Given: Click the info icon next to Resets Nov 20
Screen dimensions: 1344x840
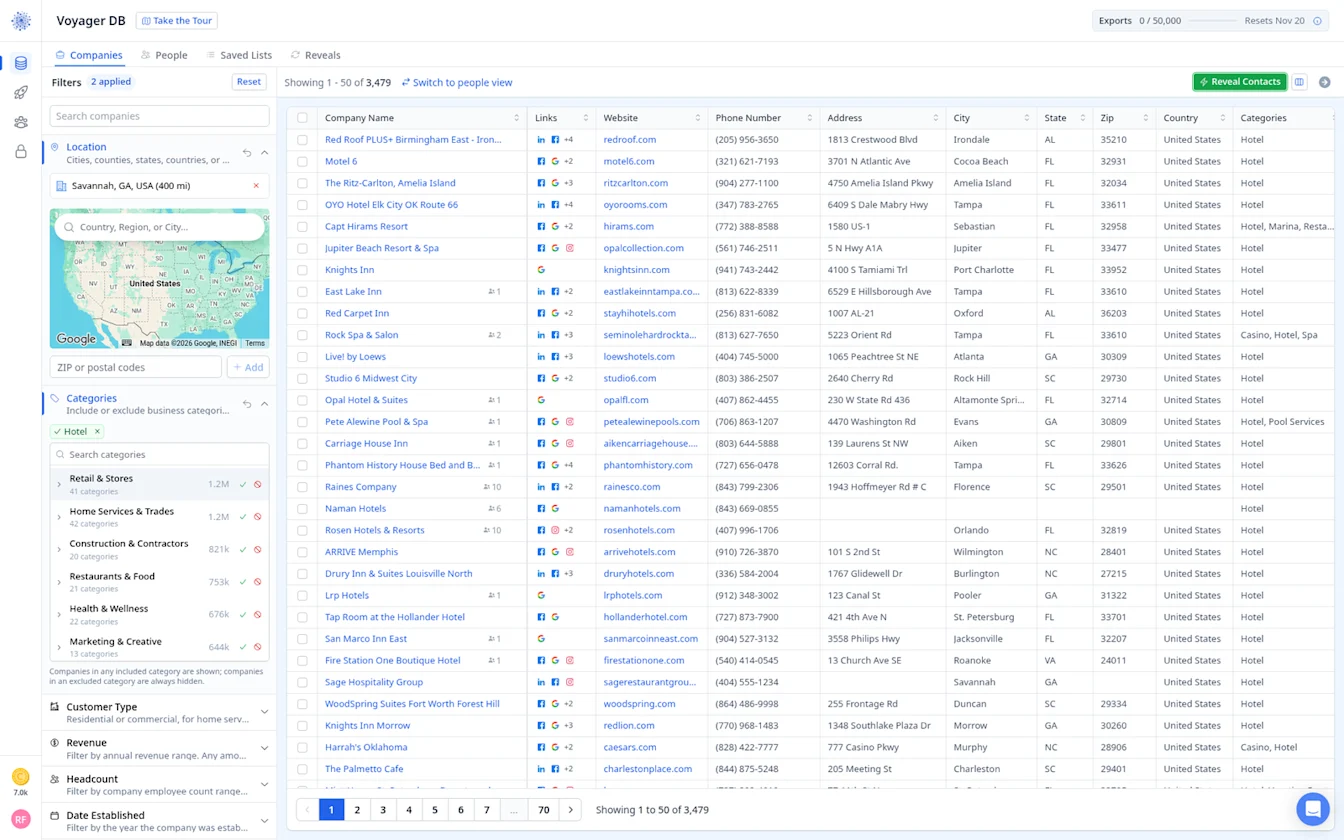Looking at the screenshot, I should 1317,21.
